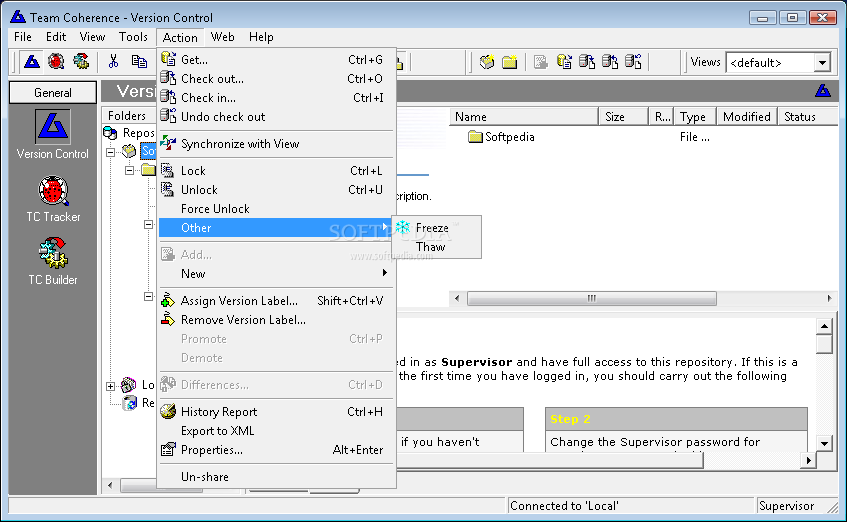847x522 pixels.
Task: Open History Report
Action: point(277,412)
